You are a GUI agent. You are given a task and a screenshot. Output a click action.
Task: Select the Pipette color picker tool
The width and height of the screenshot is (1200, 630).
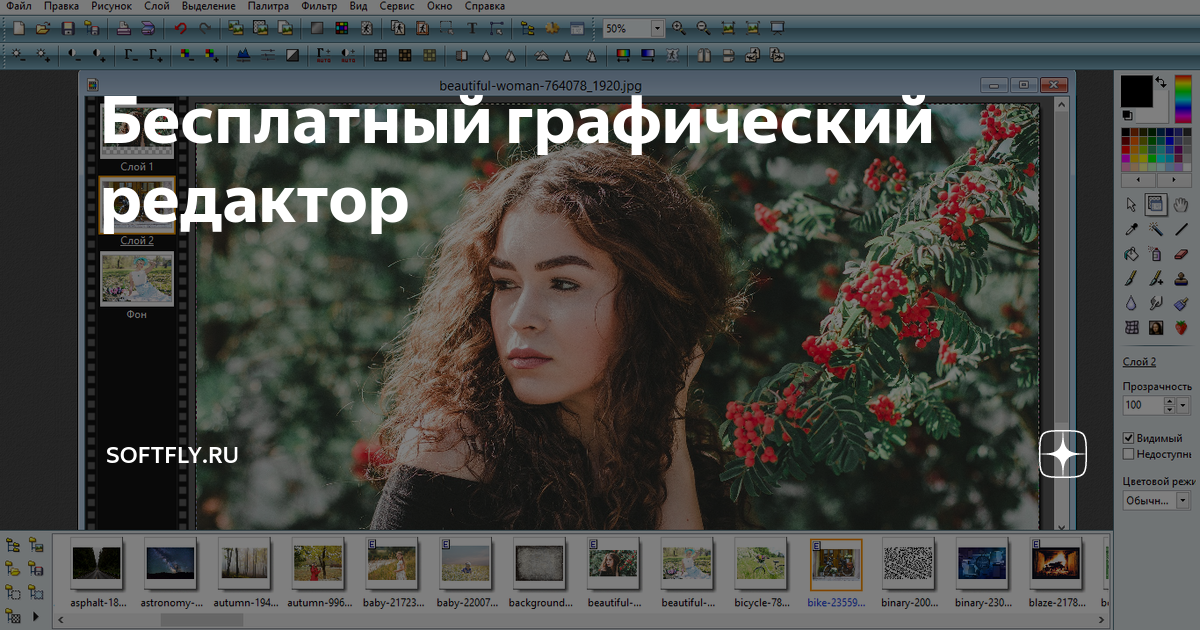tap(1132, 229)
